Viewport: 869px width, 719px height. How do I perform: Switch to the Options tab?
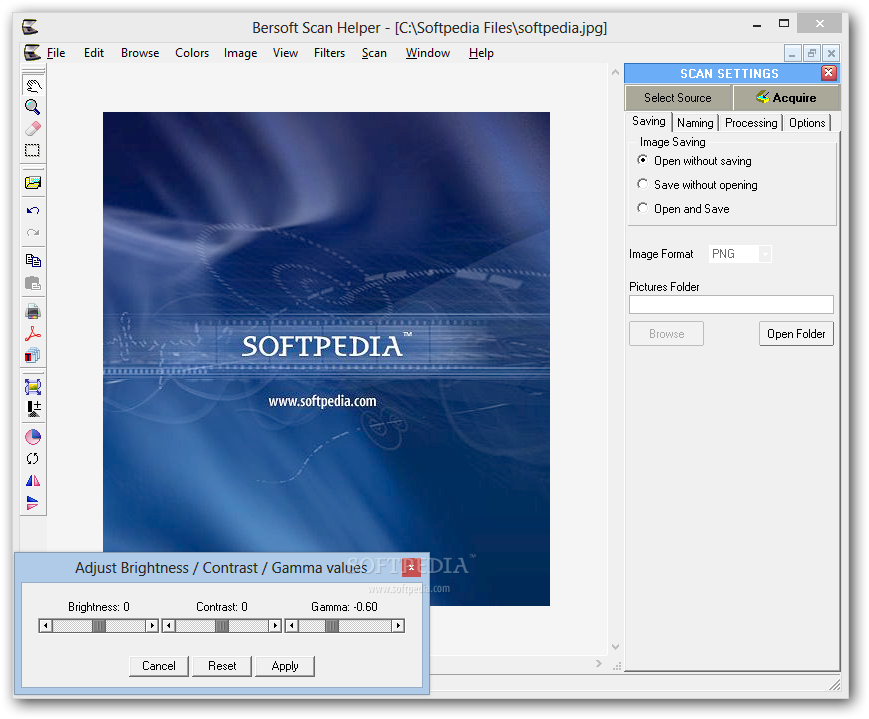coord(807,123)
